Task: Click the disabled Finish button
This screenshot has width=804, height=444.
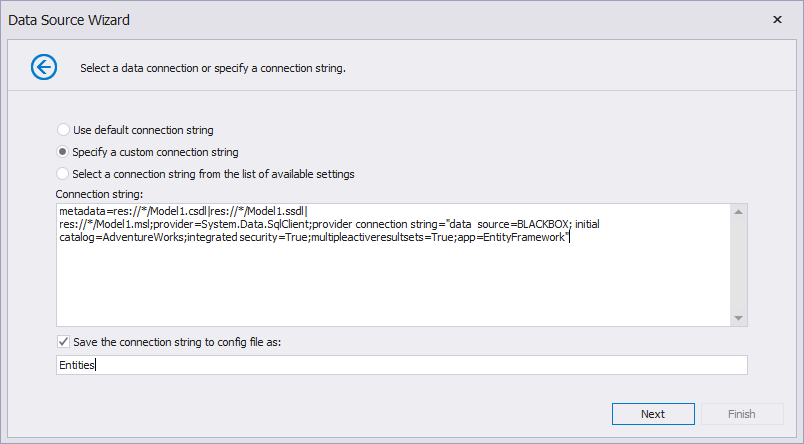Action: click(742, 414)
